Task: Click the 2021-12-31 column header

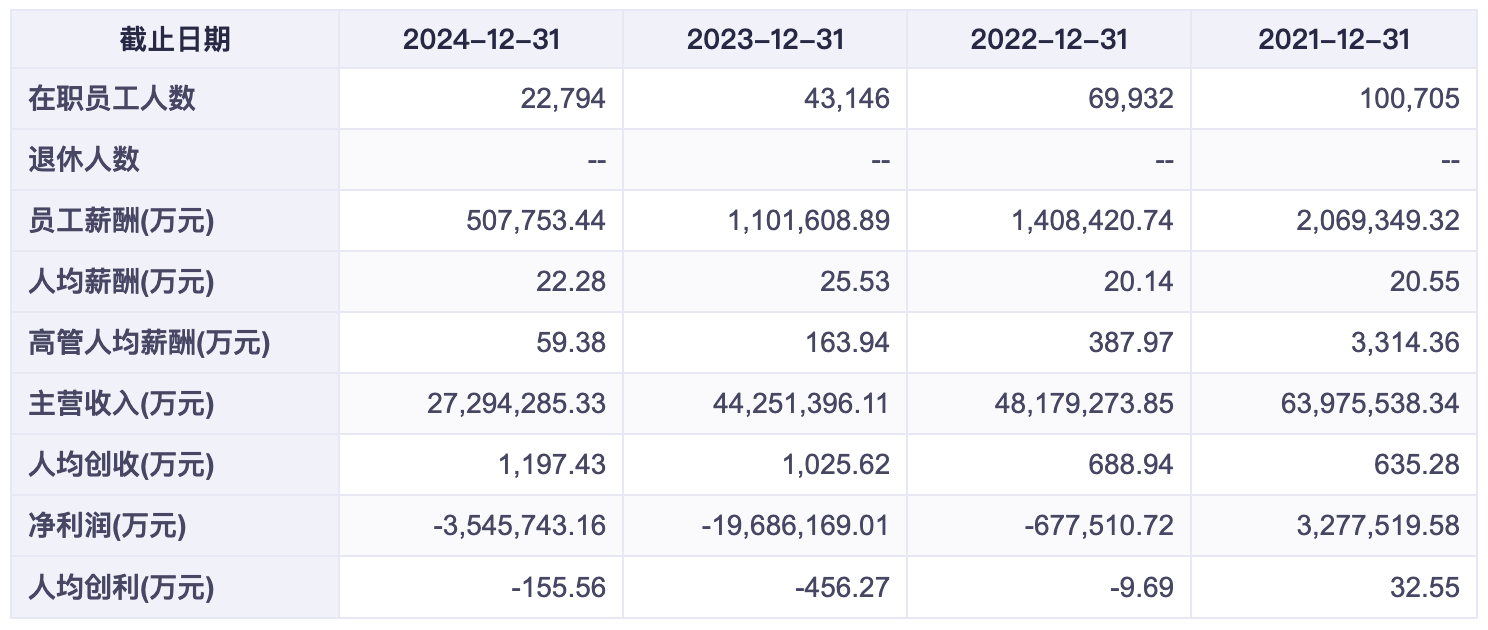Action: tap(1334, 40)
